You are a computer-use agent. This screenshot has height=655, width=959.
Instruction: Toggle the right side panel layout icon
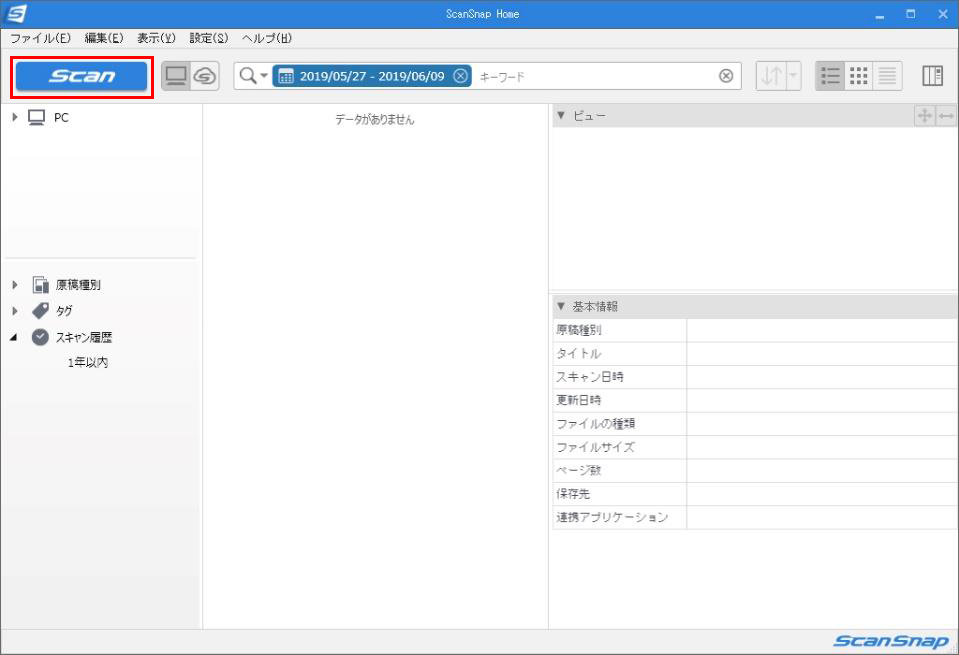coord(932,76)
